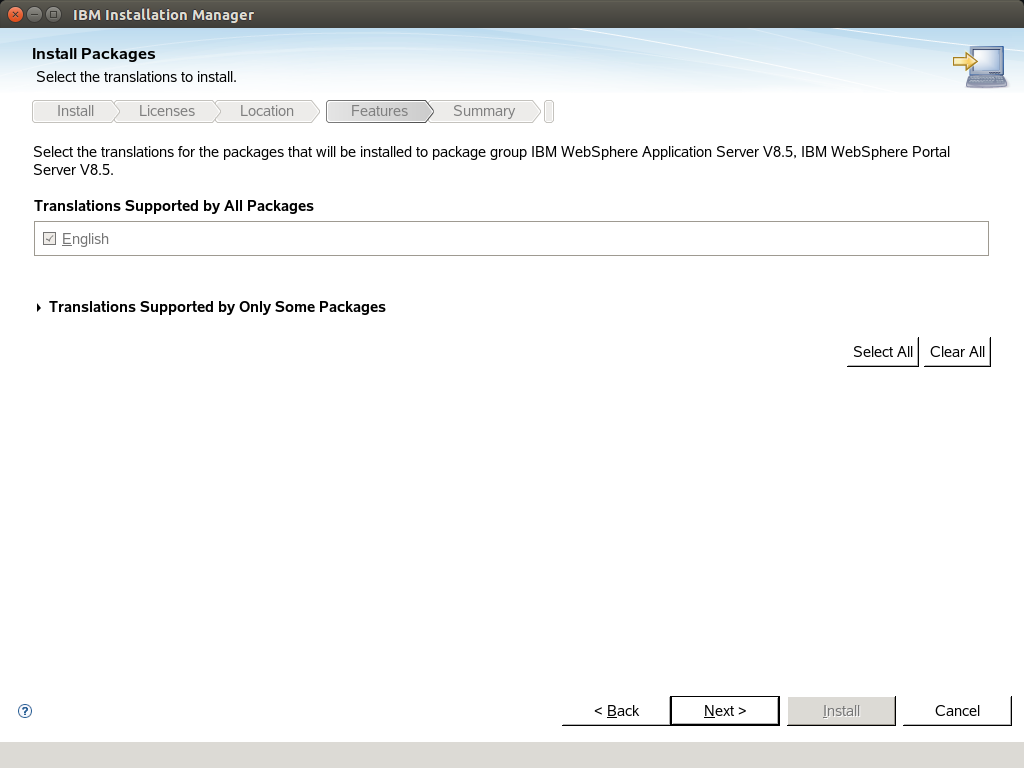Go to the Install wizard step
1024x768 pixels.
tap(75, 111)
